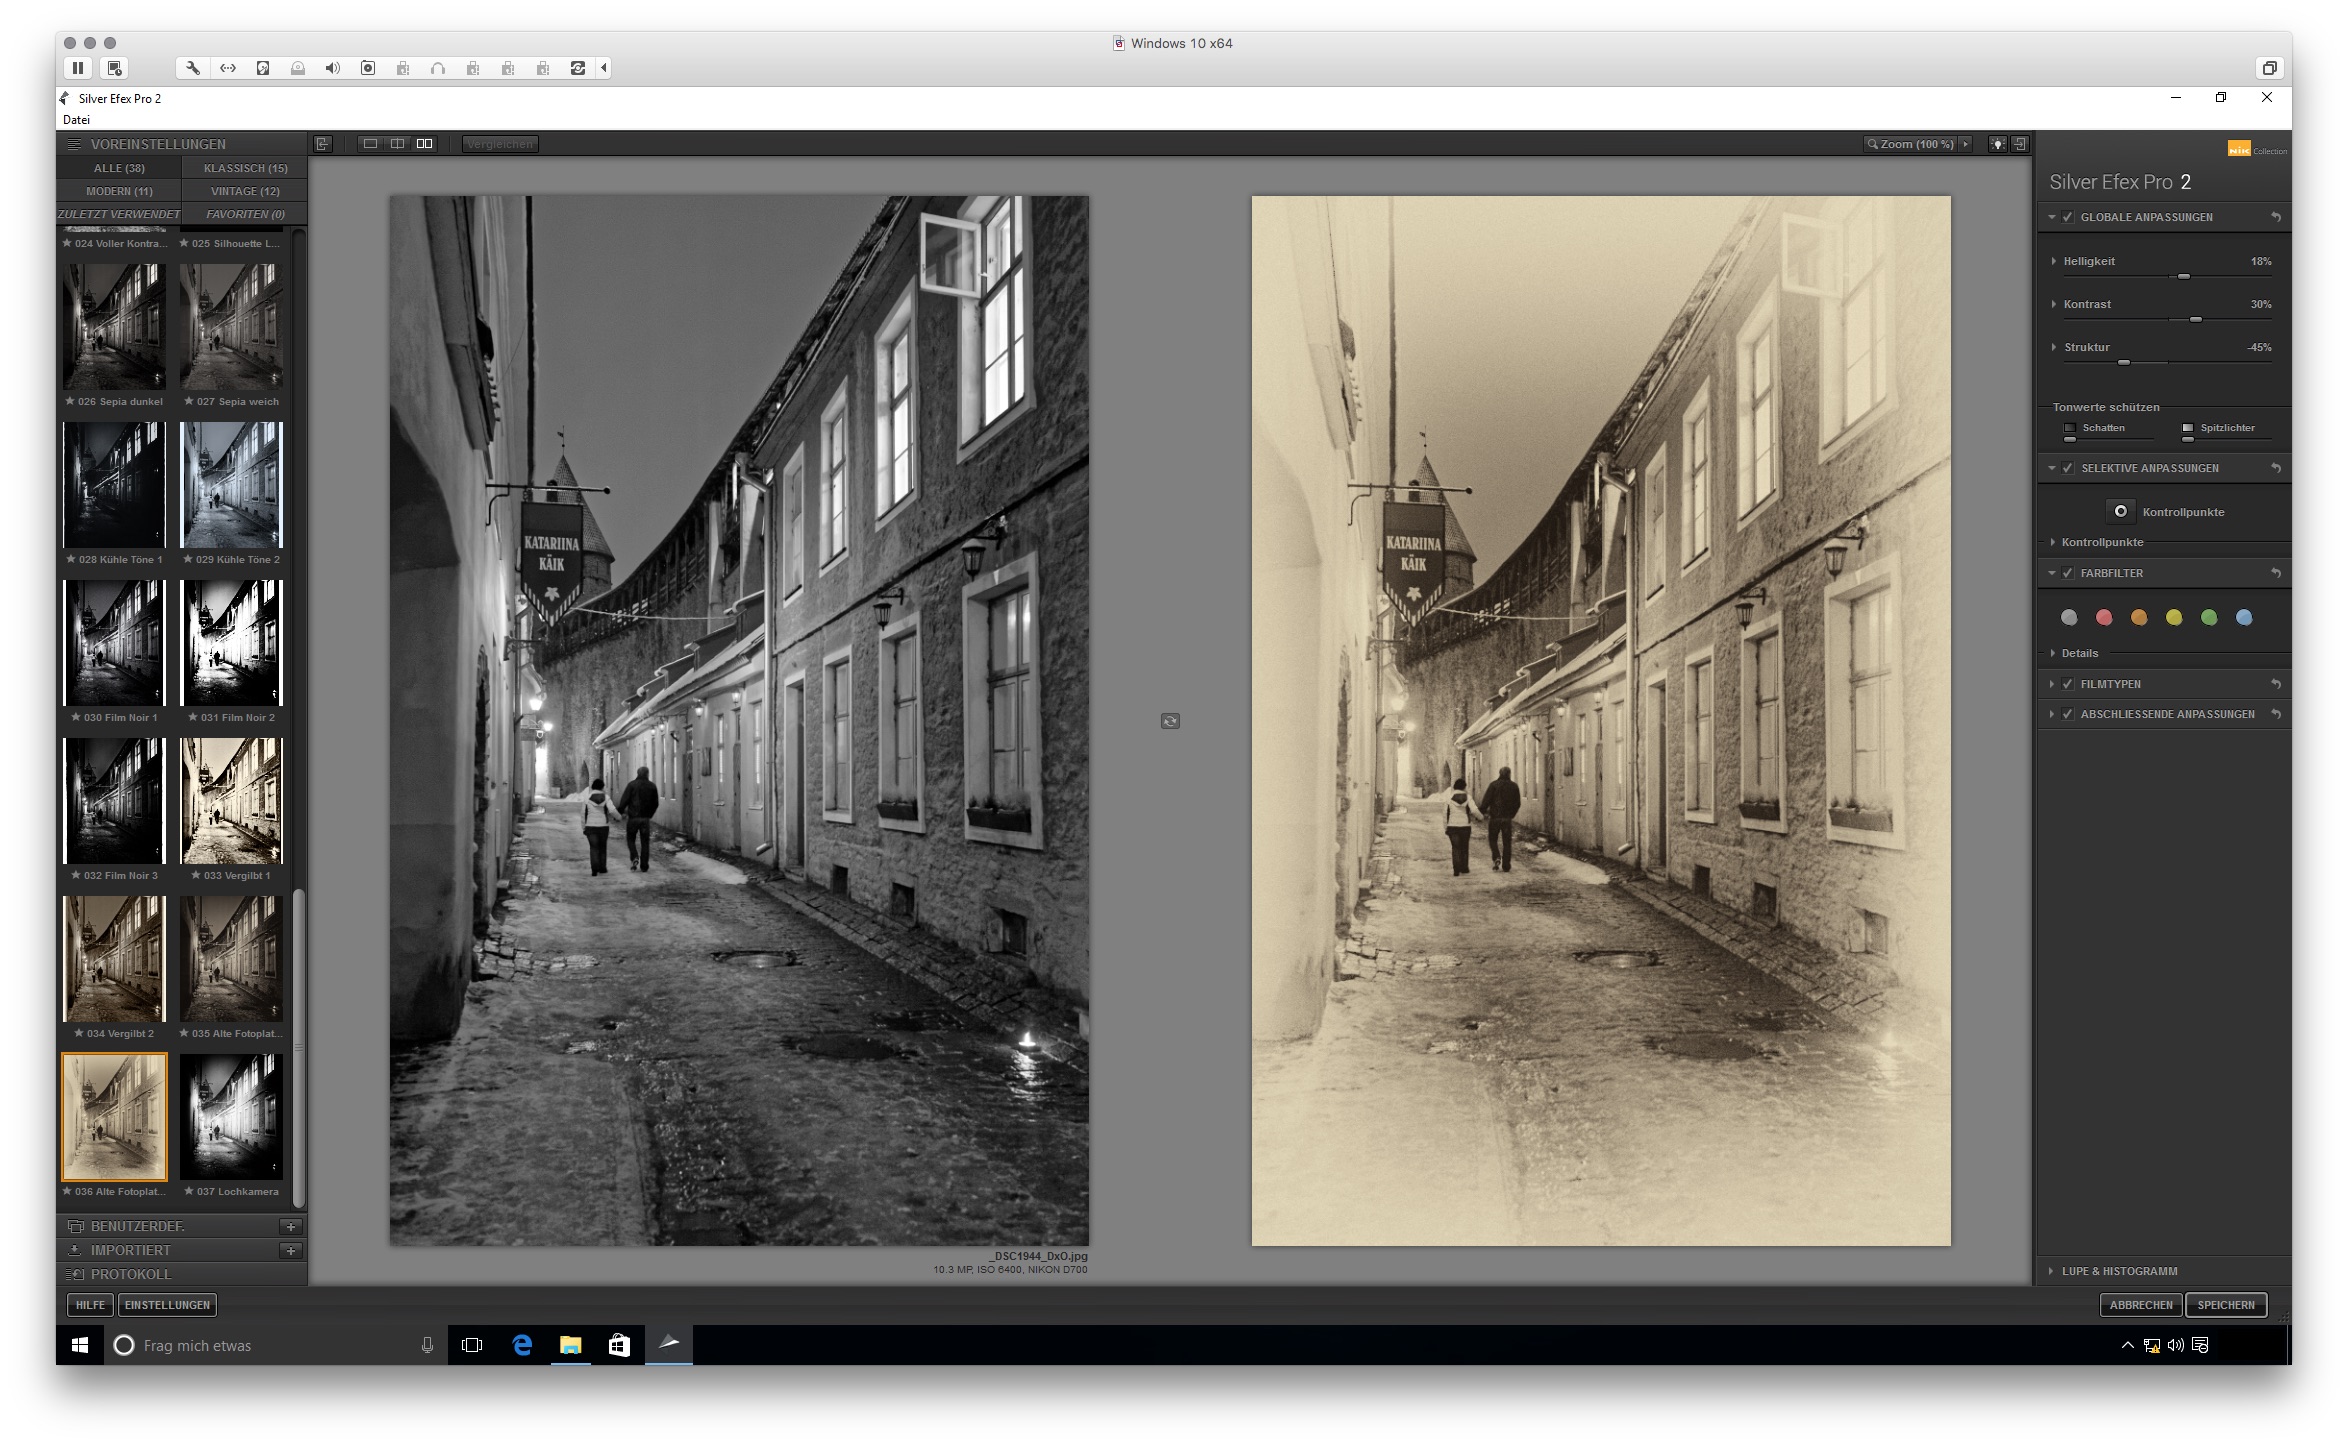The image size is (2348, 1445).
Task: Reset Abschliessende Anpassungen with the arrow icon
Action: tap(2276, 714)
